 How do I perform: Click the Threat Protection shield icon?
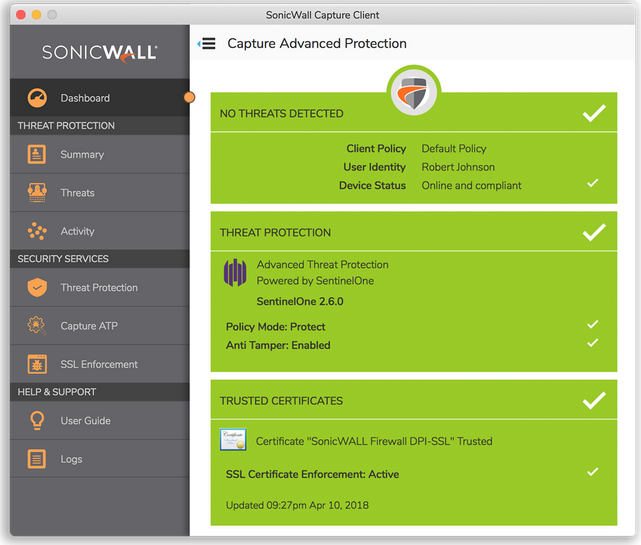coord(37,287)
